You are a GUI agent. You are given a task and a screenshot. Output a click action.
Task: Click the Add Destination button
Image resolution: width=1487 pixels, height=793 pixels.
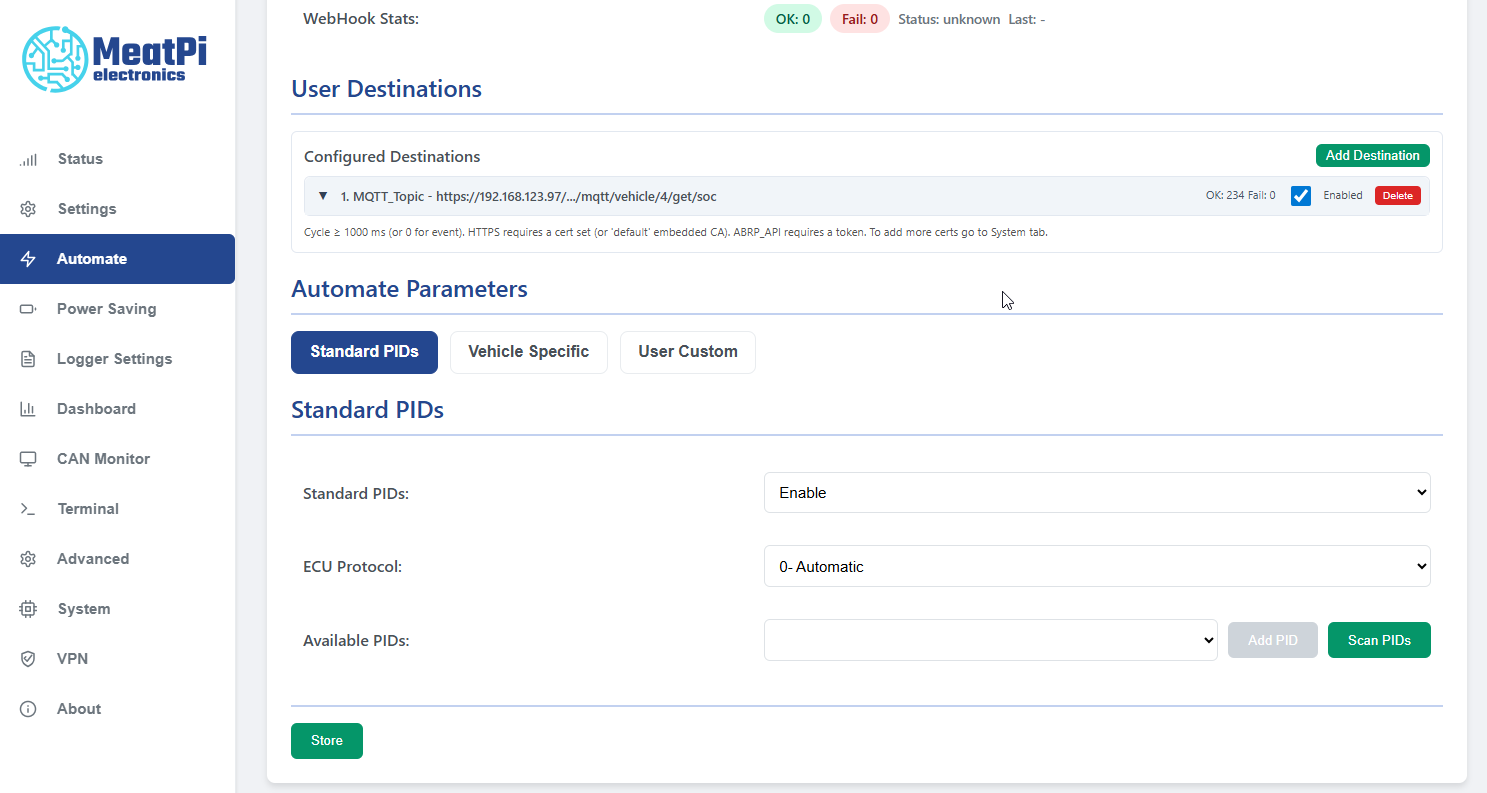tap(1372, 156)
